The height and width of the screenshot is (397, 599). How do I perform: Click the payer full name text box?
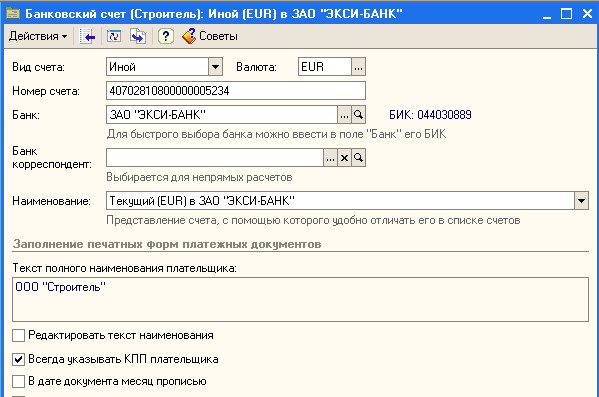coord(300,299)
